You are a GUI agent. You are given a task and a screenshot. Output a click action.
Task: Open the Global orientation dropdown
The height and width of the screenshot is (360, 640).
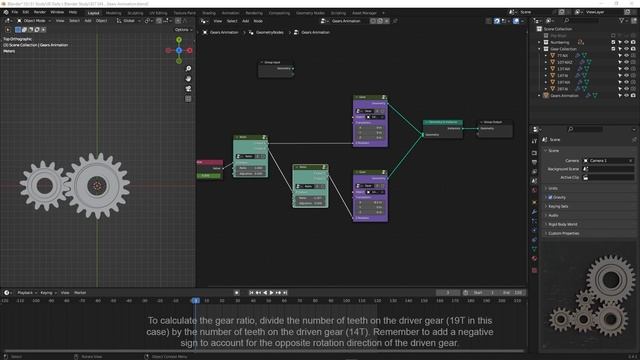pos(129,20)
